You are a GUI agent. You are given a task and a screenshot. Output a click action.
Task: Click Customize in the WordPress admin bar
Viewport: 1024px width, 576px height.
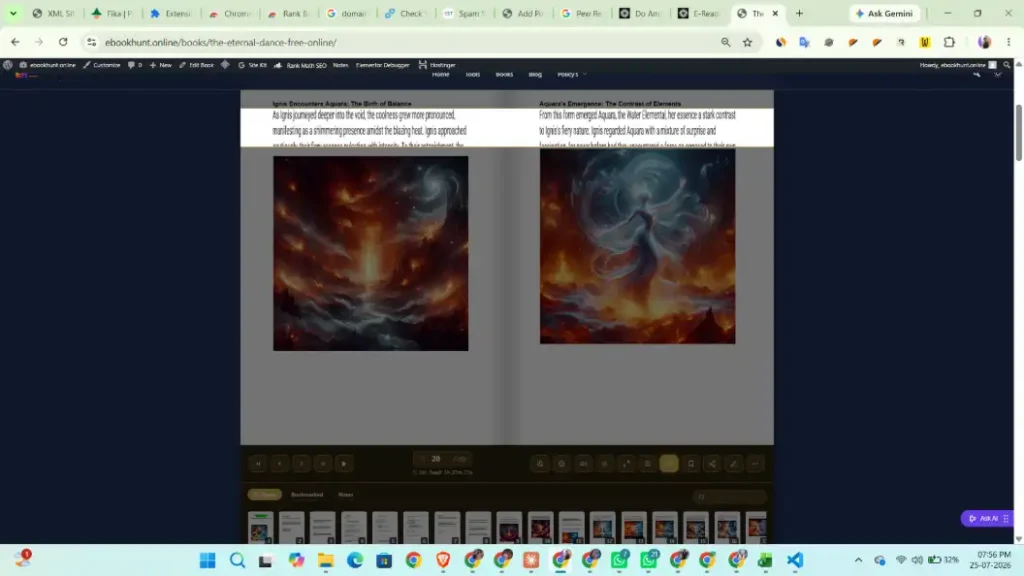tap(101, 65)
